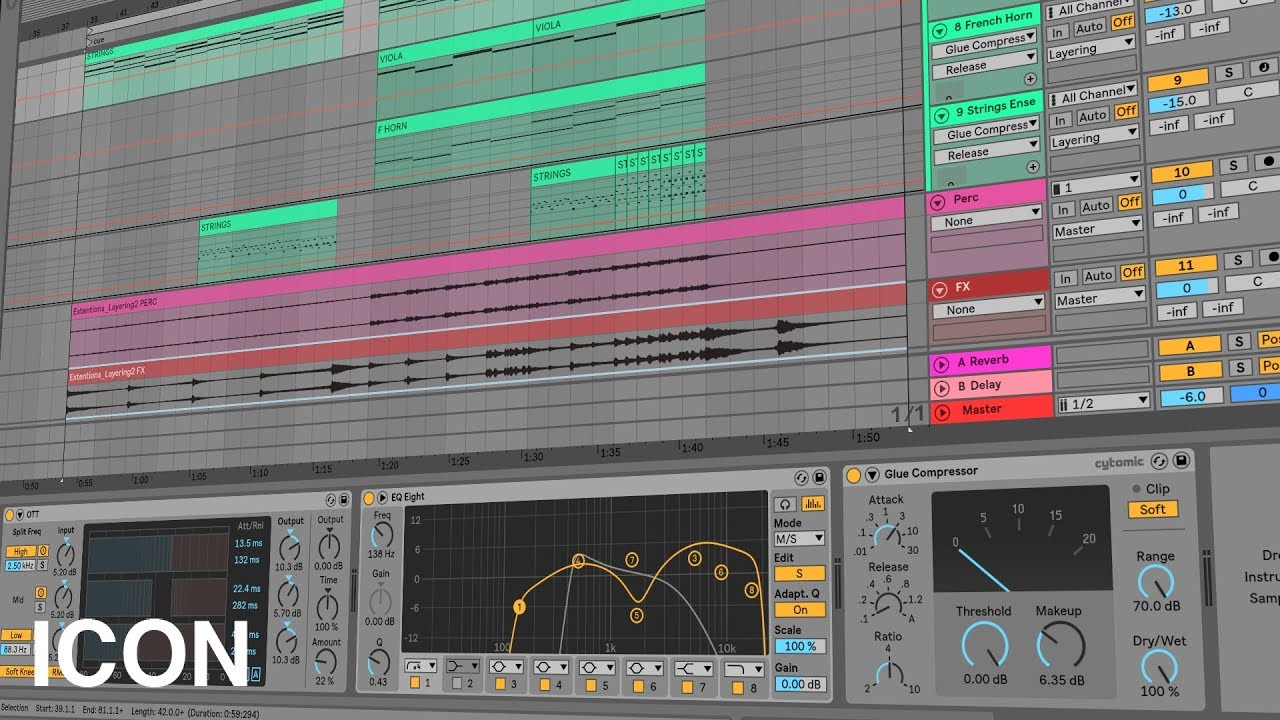Collapse the Perc track with its triangle
Image resolution: width=1280 pixels, height=720 pixels.
pyautogui.click(x=938, y=201)
